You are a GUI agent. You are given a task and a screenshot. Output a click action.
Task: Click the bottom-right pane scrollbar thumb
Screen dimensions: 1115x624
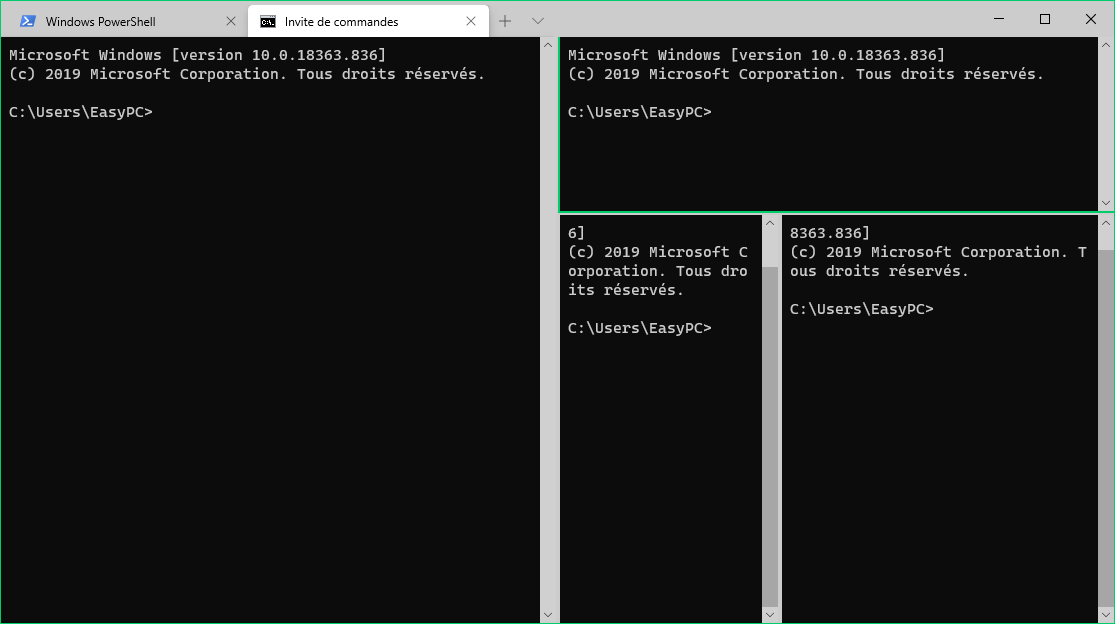(x=1106, y=428)
